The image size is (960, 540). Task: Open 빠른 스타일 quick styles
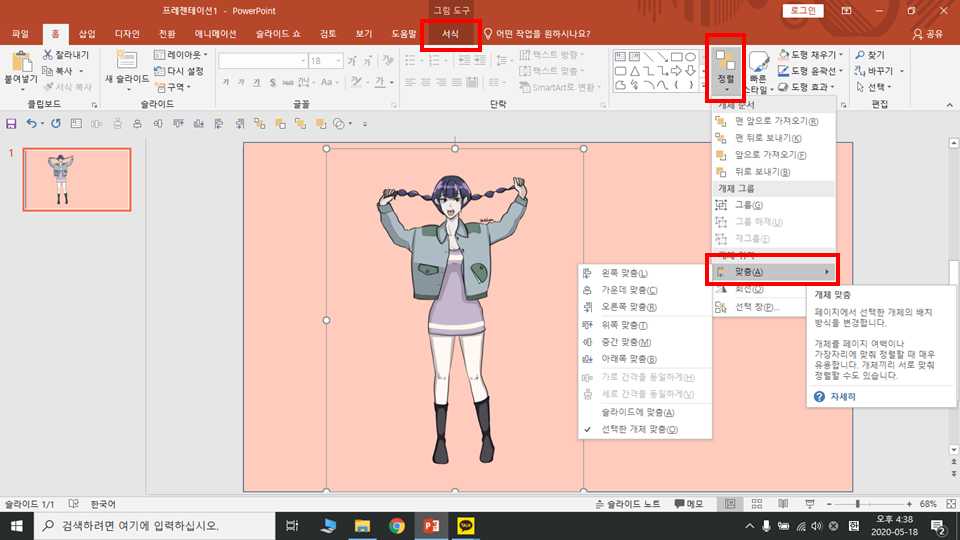pos(758,72)
